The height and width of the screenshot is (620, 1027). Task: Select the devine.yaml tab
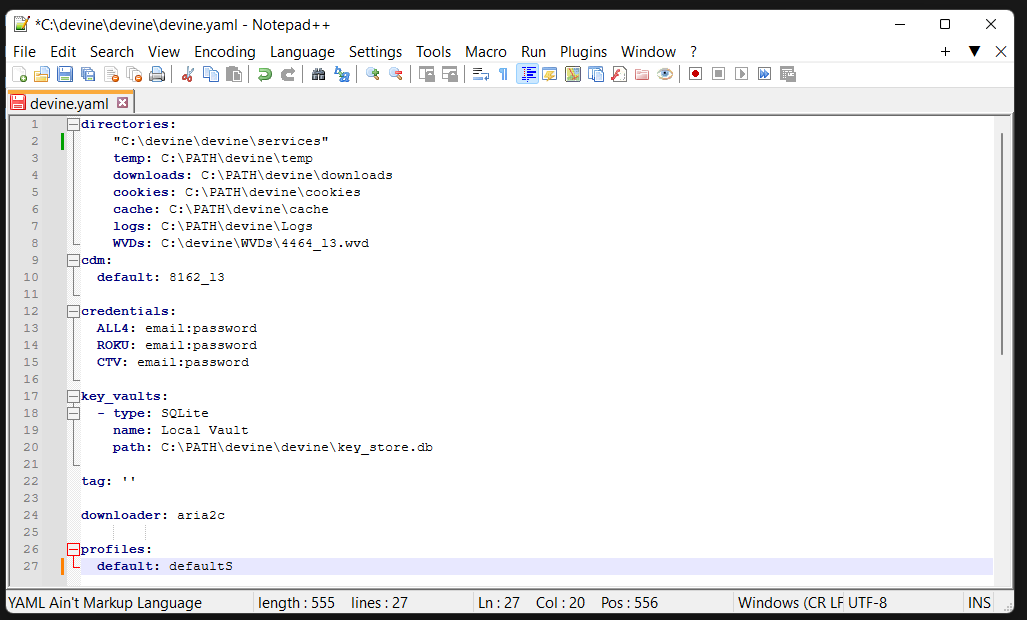(x=69, y=103)
